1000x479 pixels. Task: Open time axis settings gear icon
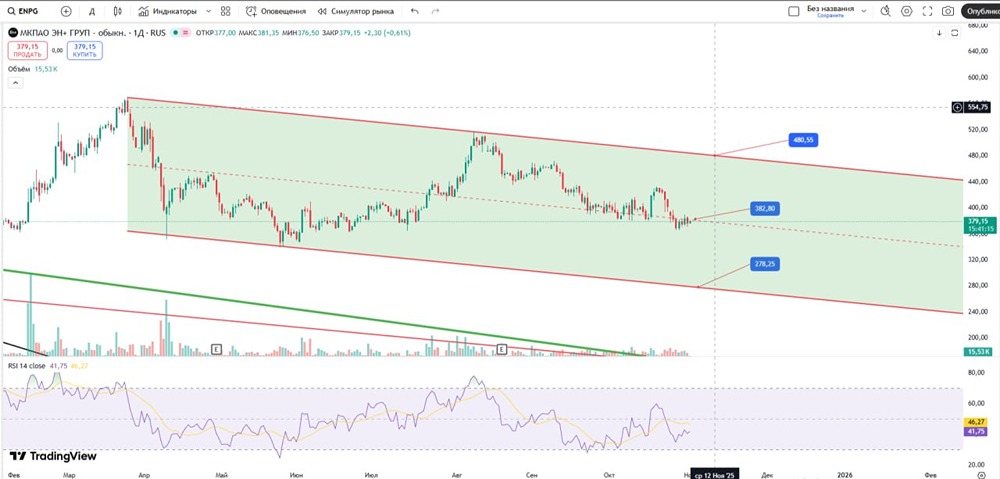pyautogui.click(x=981, y=475)
